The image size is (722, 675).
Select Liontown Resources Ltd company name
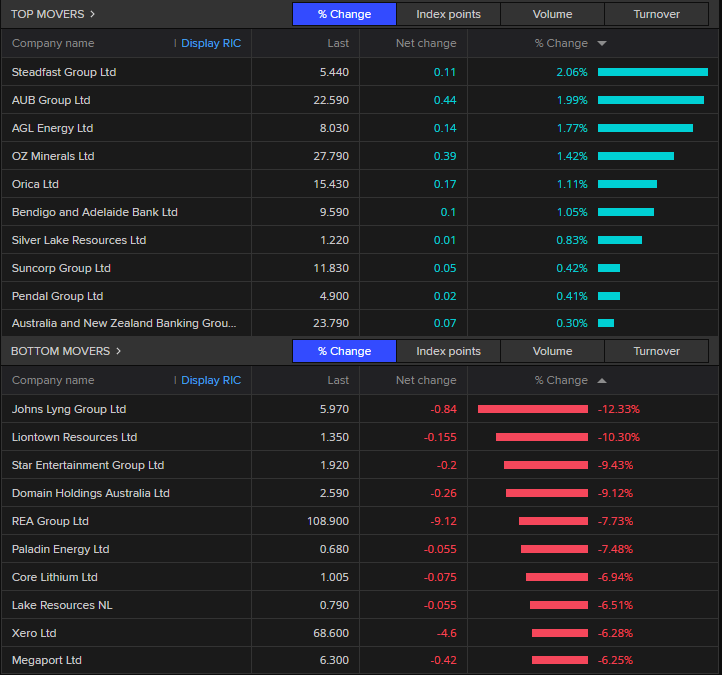pos(74,437)
